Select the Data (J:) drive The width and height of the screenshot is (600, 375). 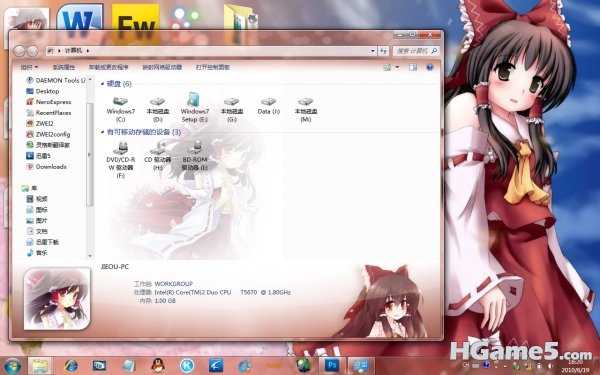tap(269, 106)
